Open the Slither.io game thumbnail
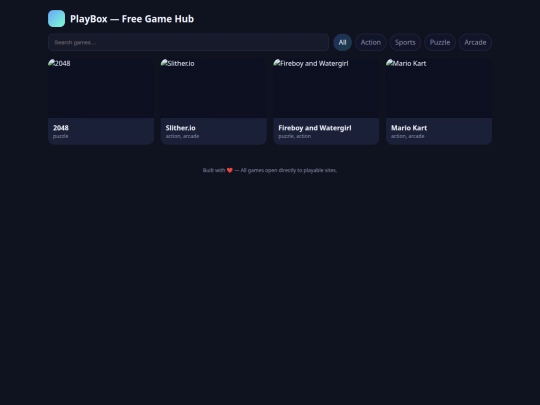540x405 pixels. tap(214, 89)
